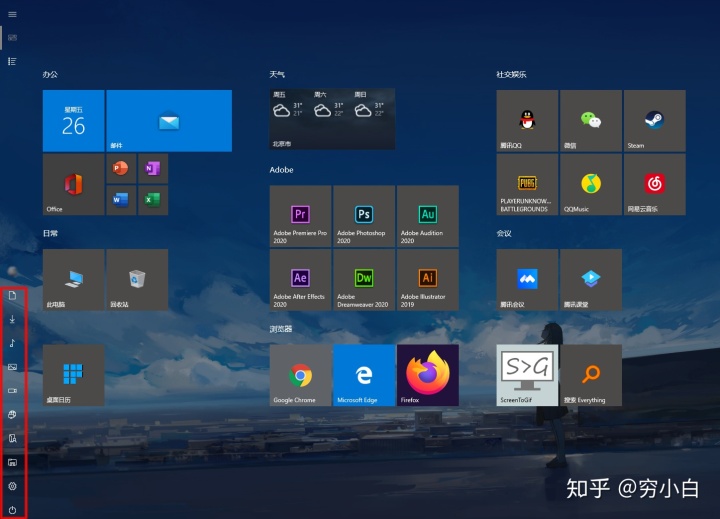Launch Adobe Illustrator 2019
This screenshot has height=519, width=720.
[x=428, y=280]
